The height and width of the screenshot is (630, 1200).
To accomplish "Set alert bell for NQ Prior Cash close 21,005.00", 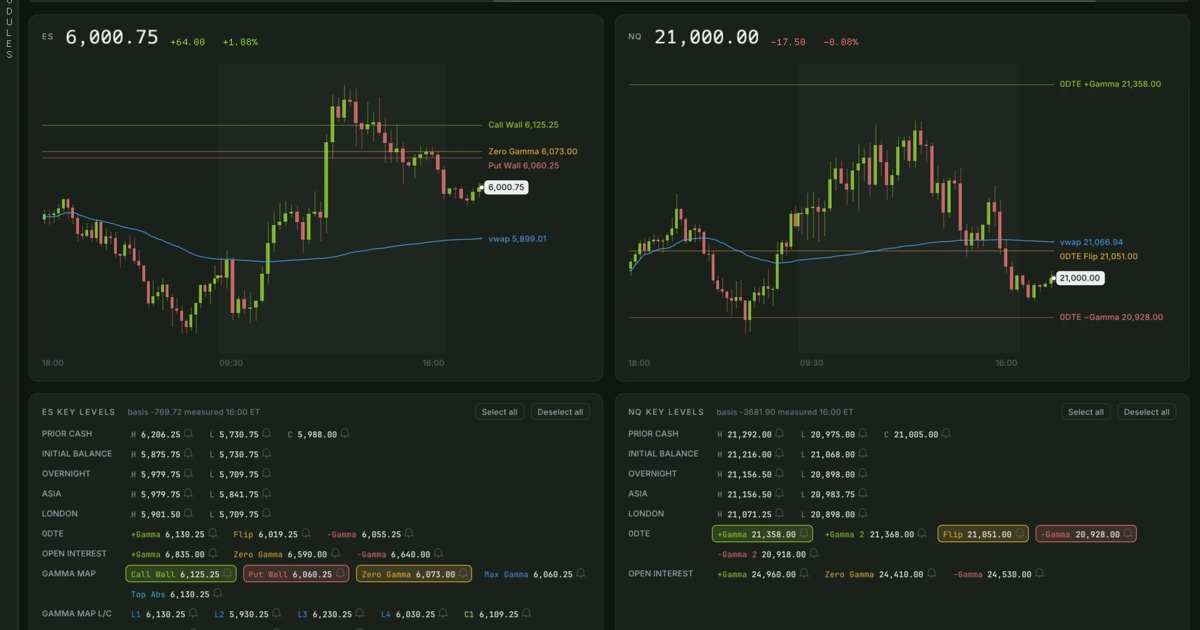I will 945,434.
